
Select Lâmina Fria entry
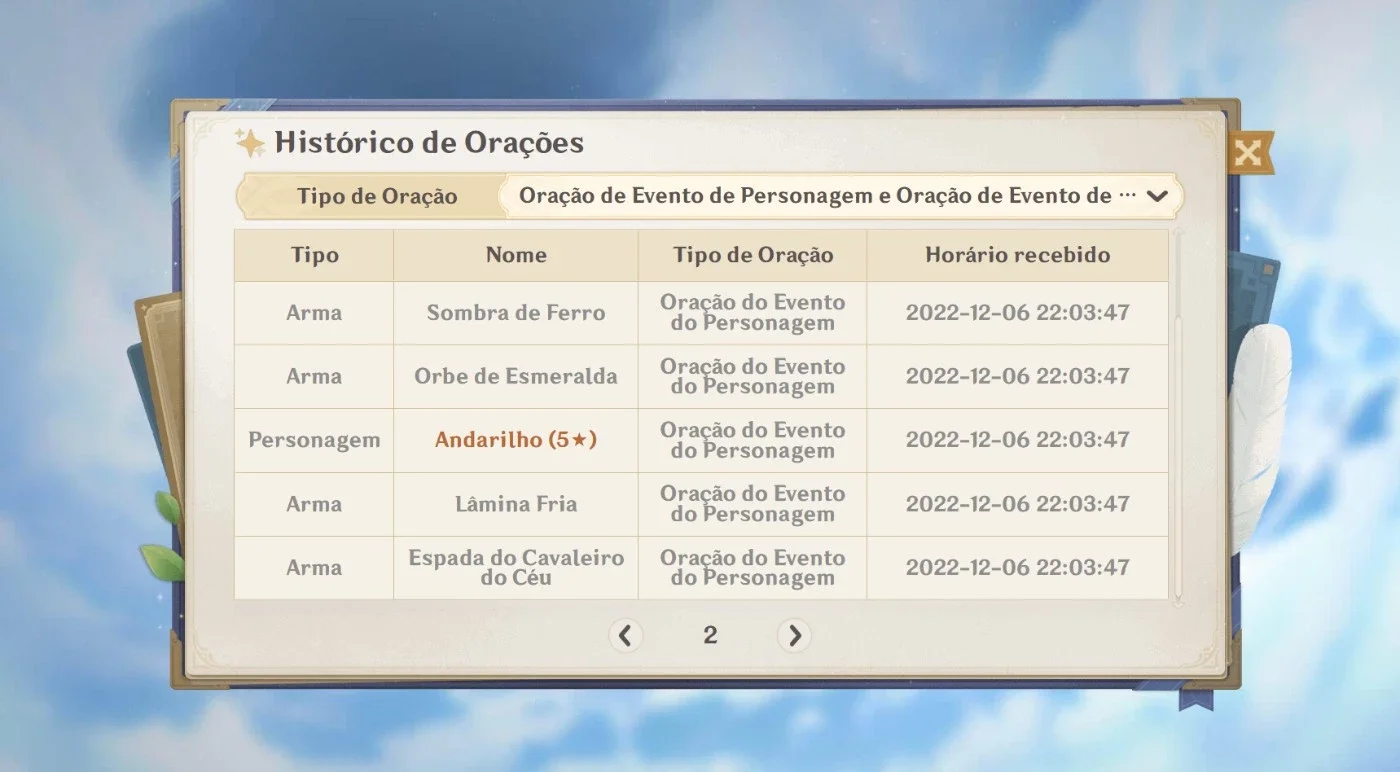point(516,504)
